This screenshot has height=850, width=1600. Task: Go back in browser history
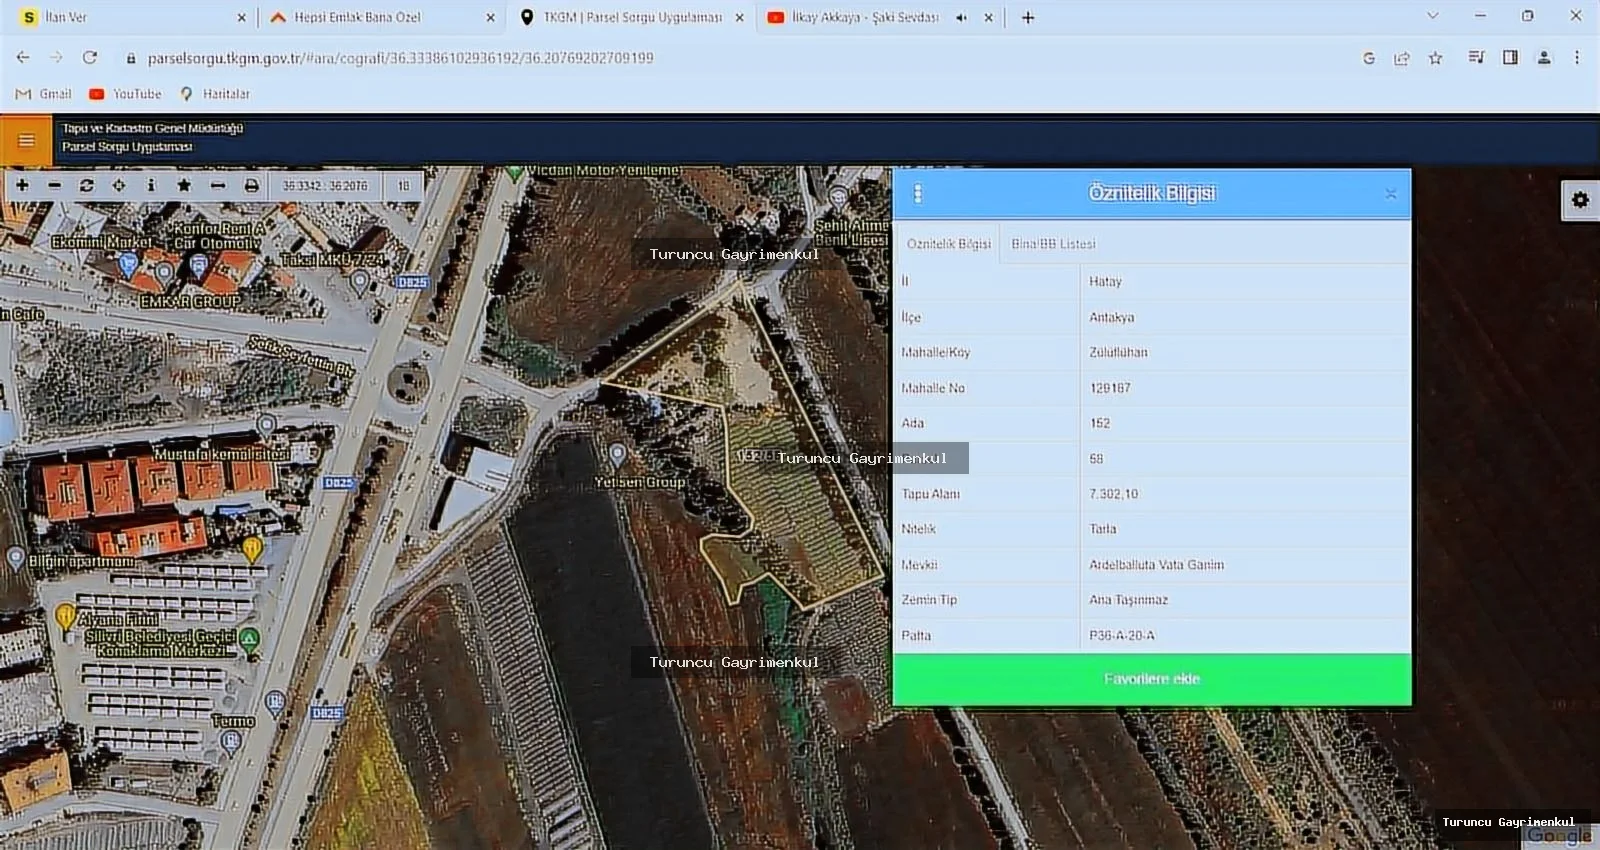tap(23, 58)
